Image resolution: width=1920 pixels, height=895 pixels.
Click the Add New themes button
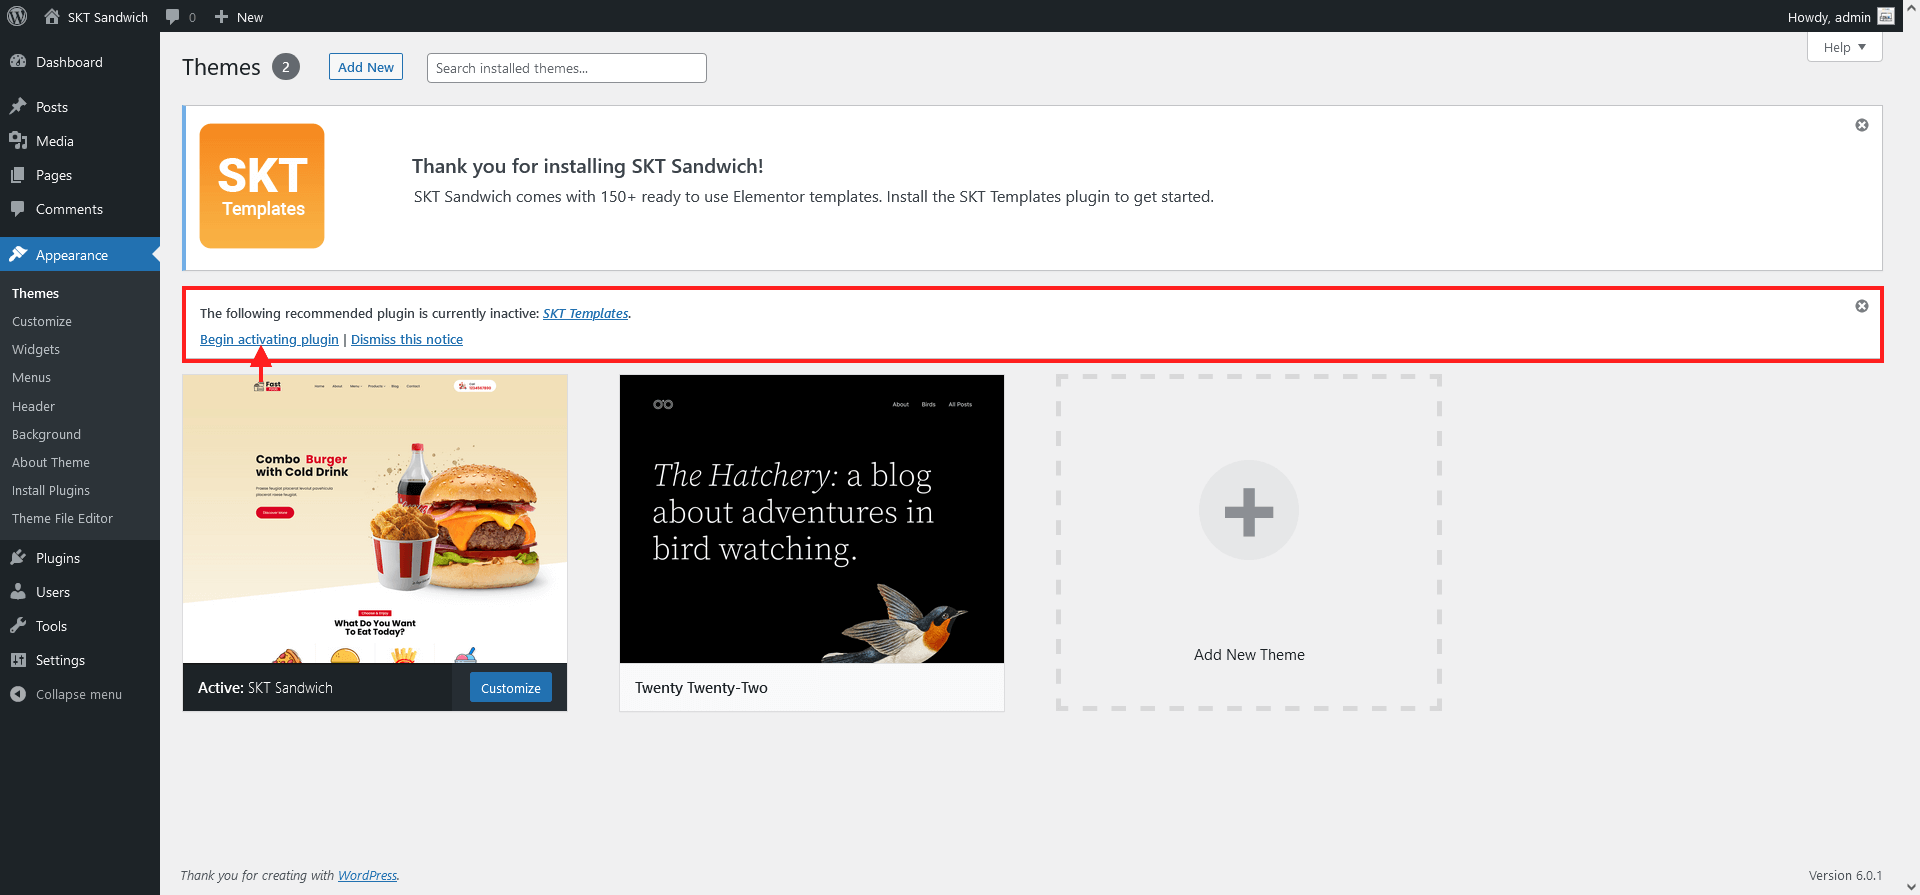366,67
